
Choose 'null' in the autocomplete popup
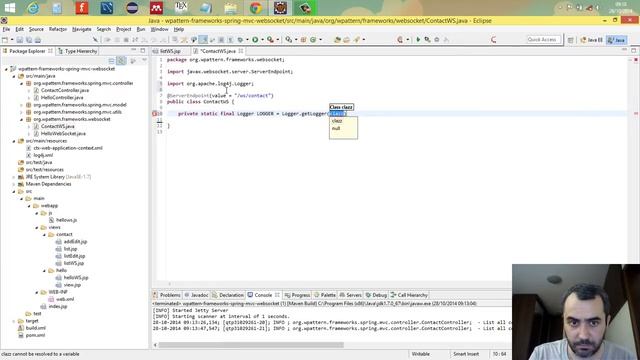click(x=336, y=128)
